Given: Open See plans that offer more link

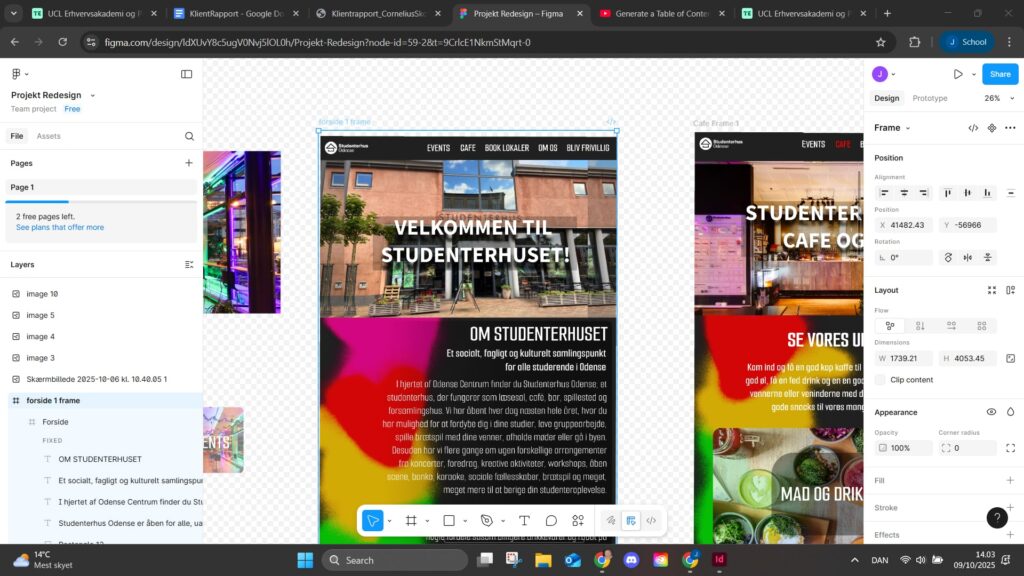Looking at the screenshot, I should (x=60, y=227).
